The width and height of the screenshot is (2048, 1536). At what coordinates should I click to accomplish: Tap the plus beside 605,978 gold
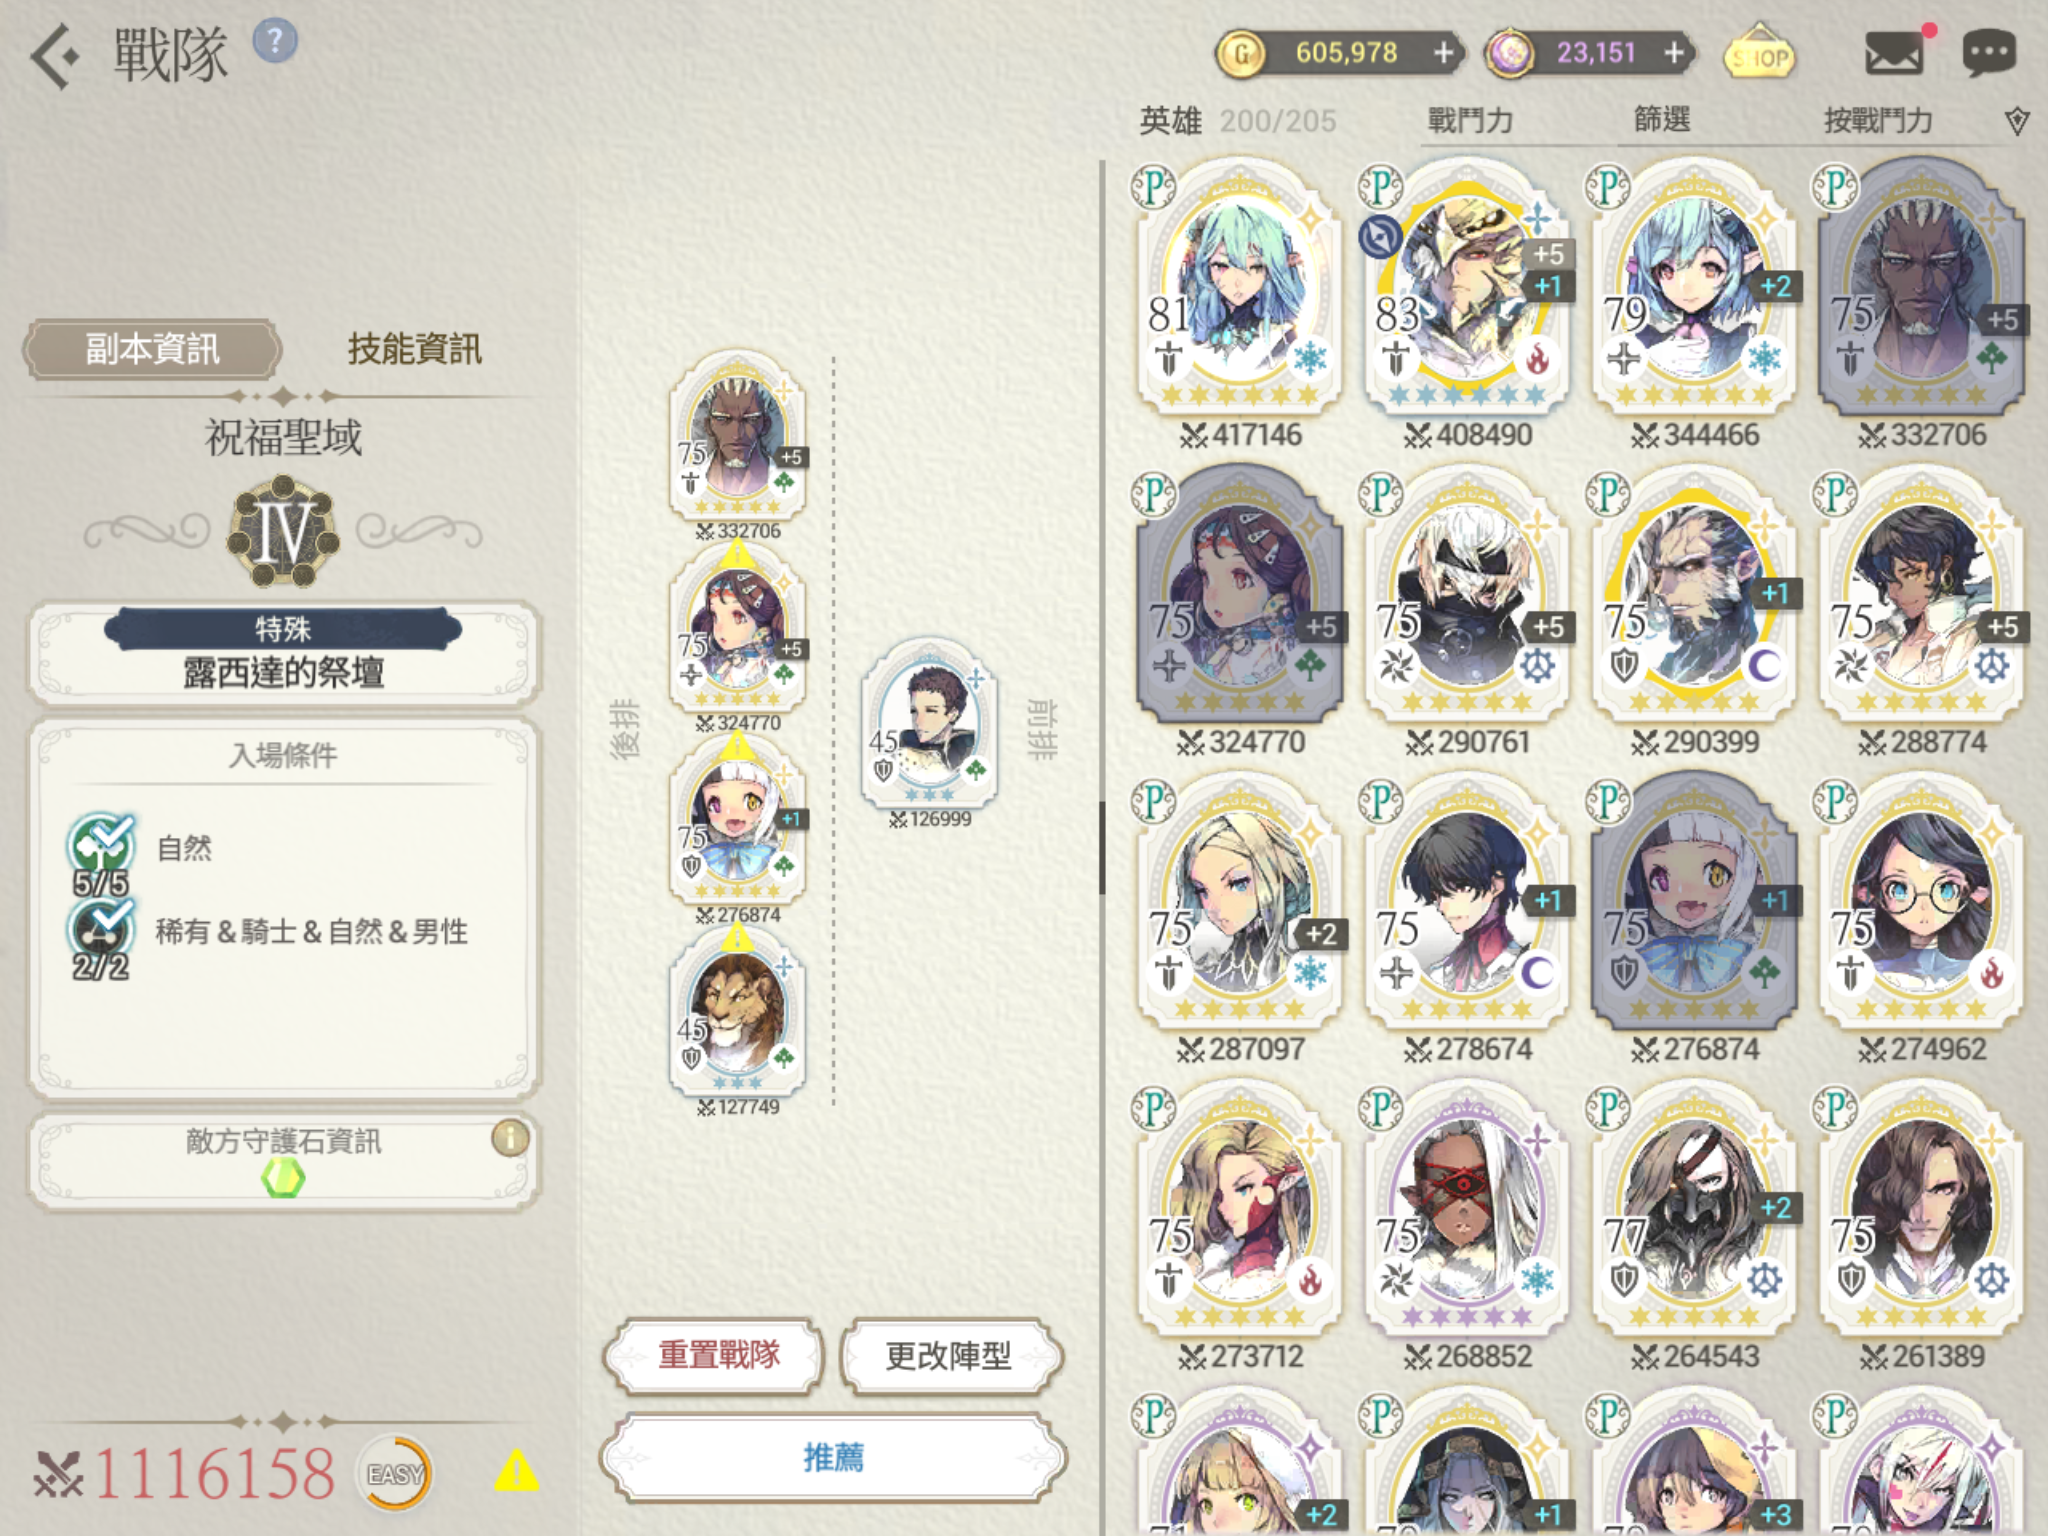click(x=1443, y=53)
